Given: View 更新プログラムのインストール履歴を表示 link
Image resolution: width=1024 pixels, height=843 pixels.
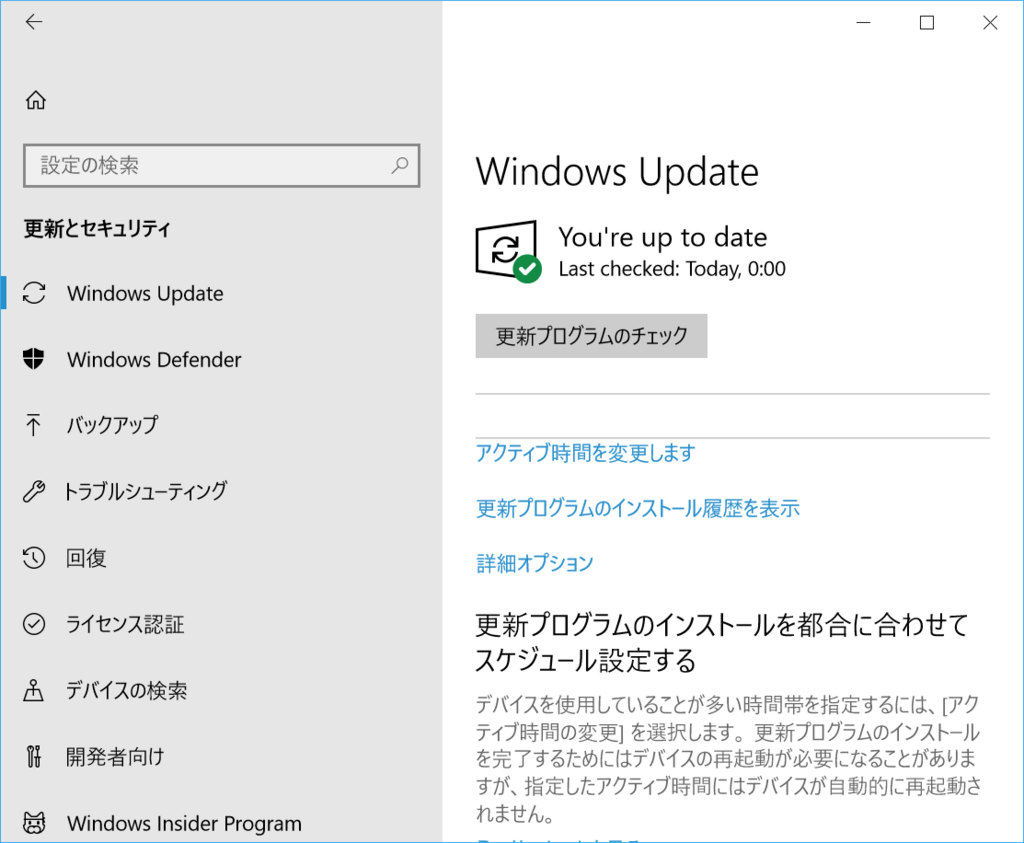Looking at the screenshot, I should (x=637, y=508).
